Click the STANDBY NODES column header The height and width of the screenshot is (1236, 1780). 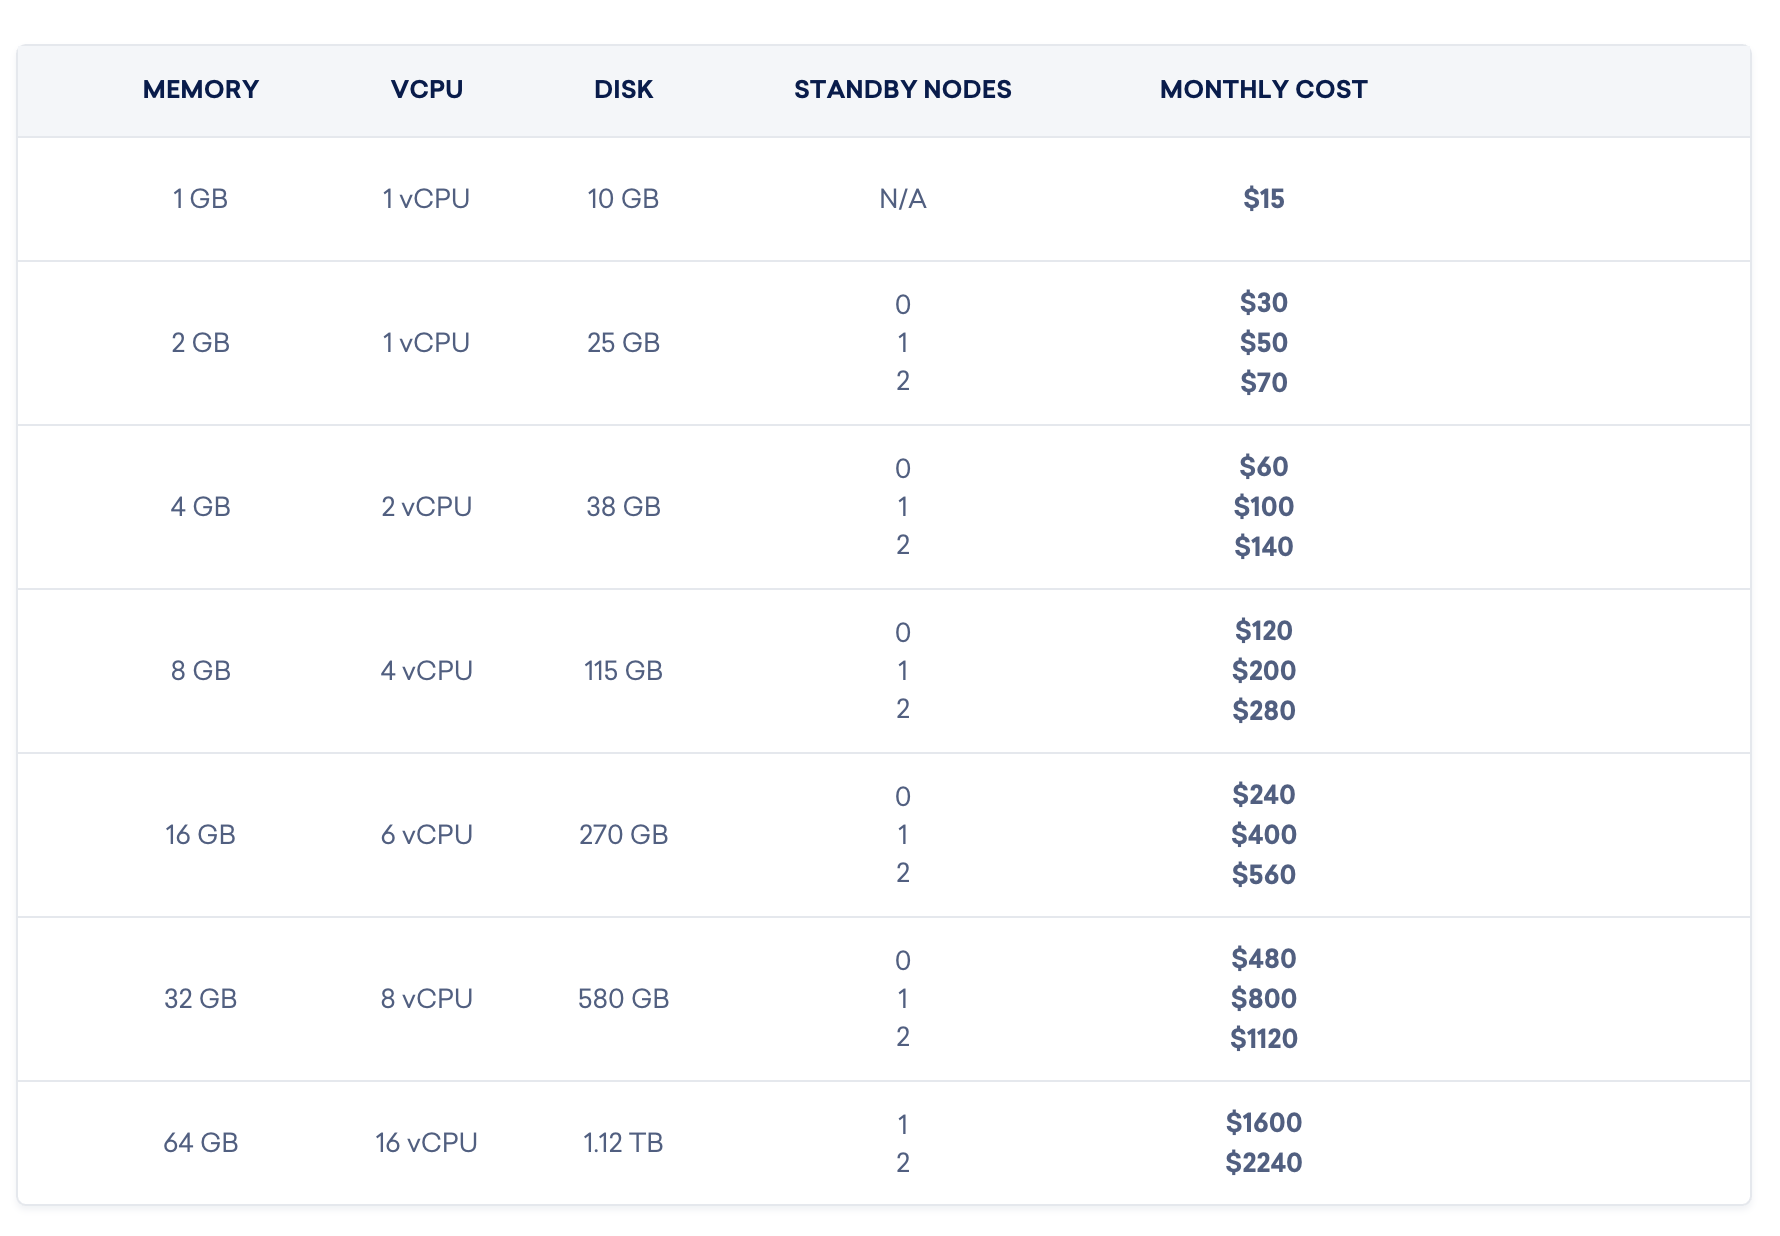pos(902,89)
